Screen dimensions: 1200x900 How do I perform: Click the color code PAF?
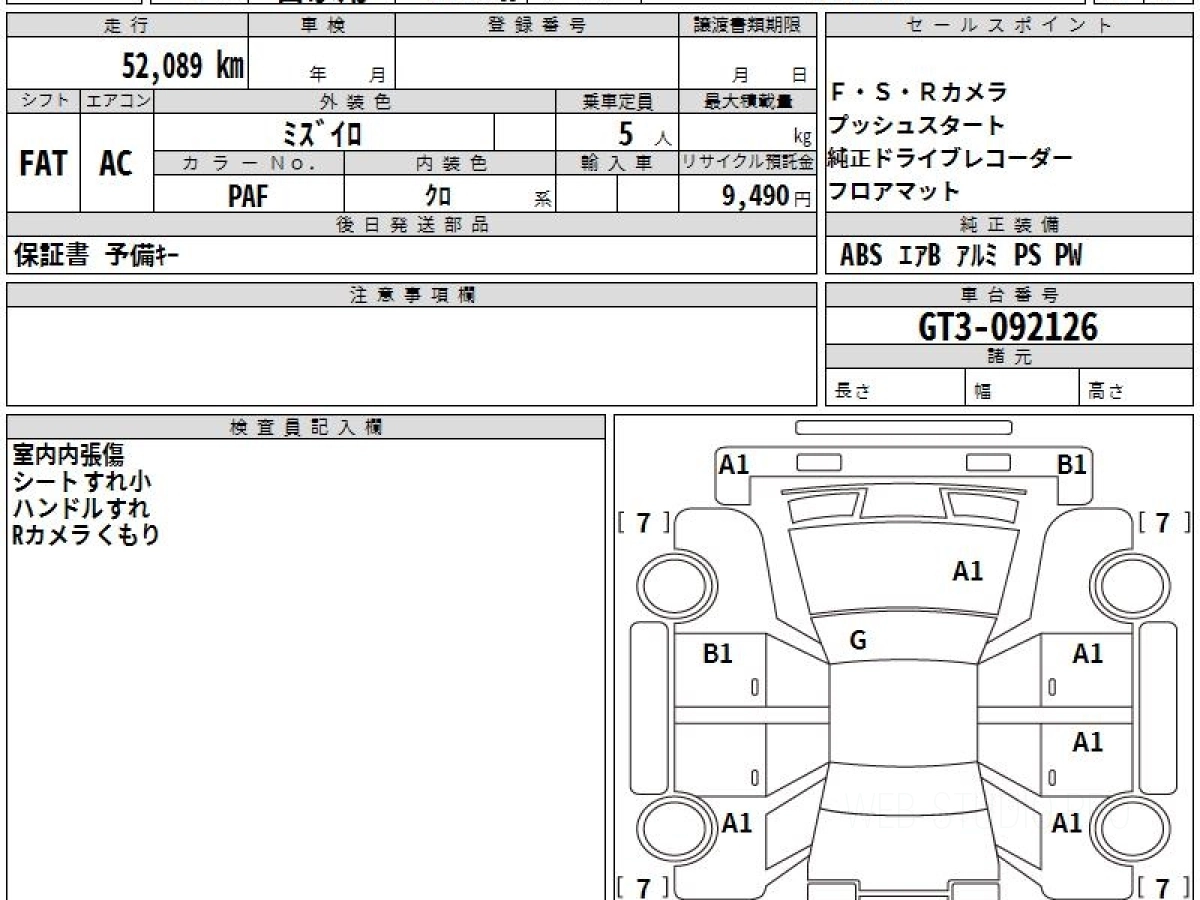[x=248, y=196]
